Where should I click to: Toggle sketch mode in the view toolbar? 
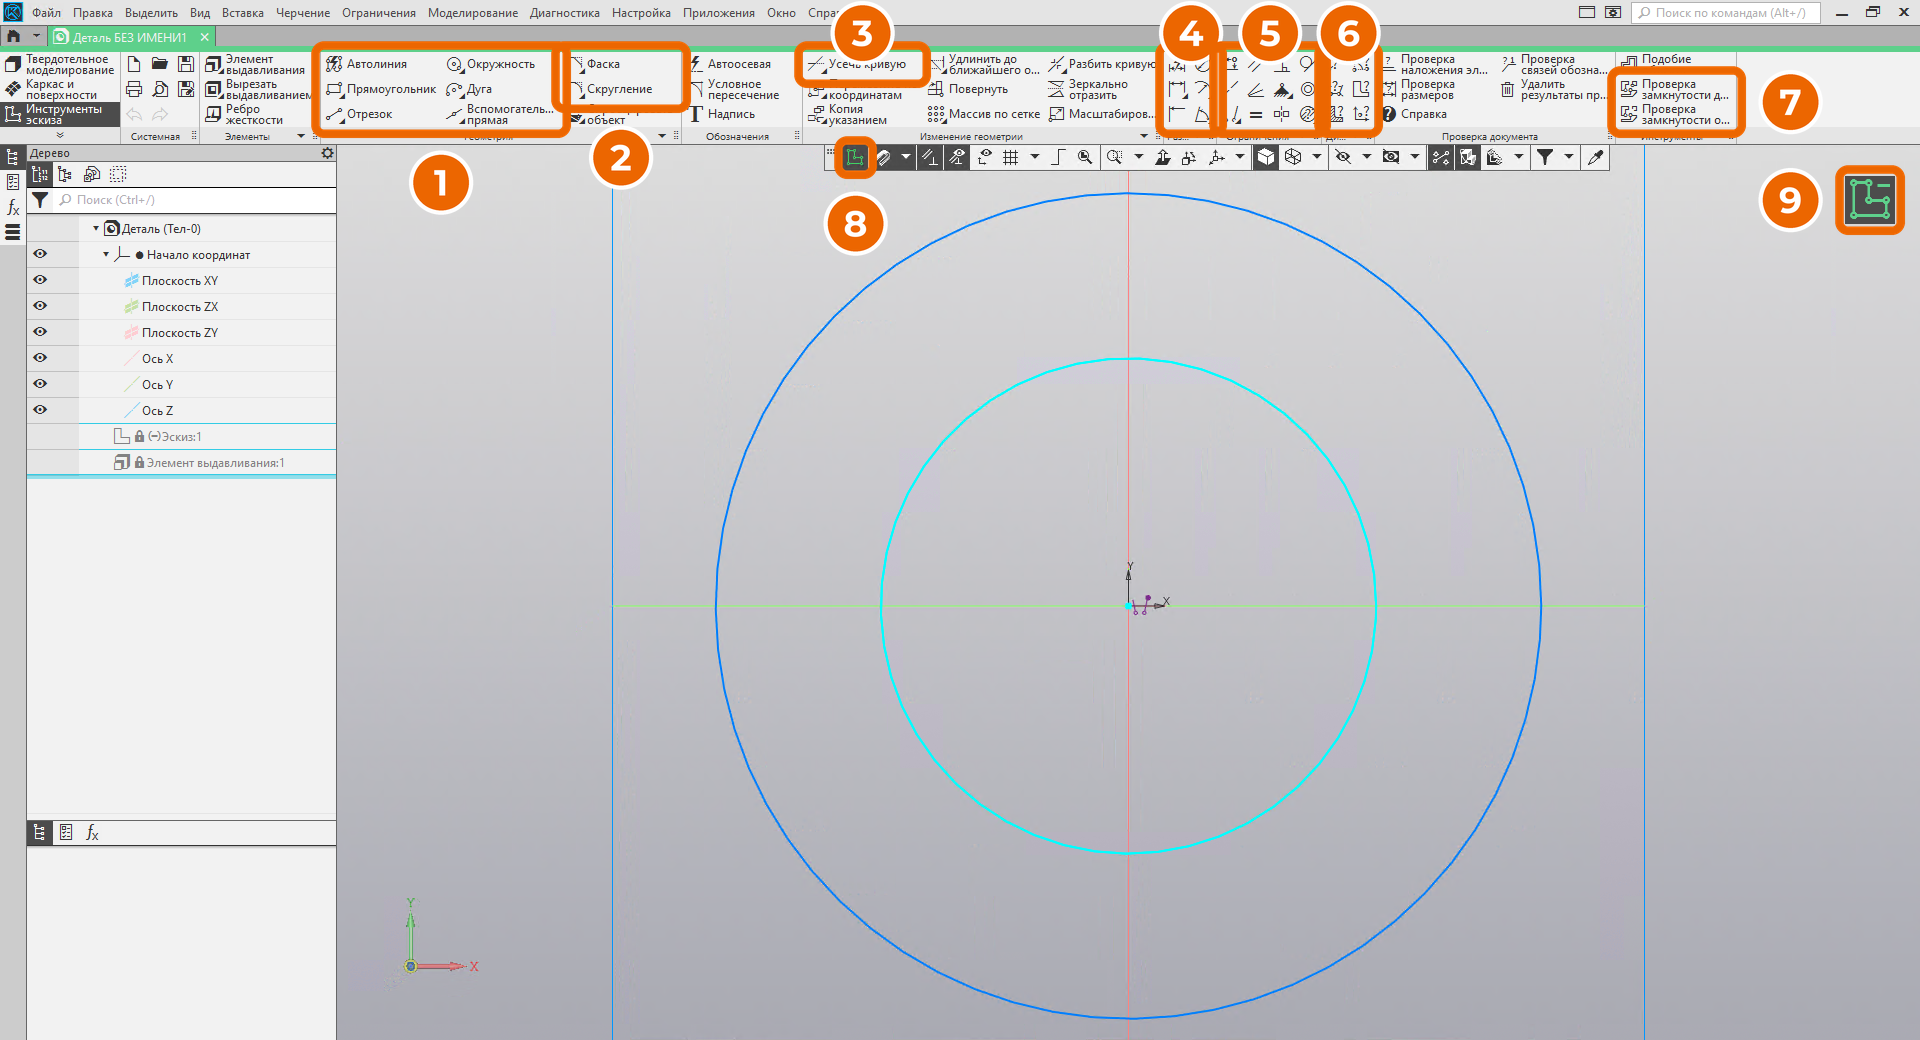click(855, 157)
